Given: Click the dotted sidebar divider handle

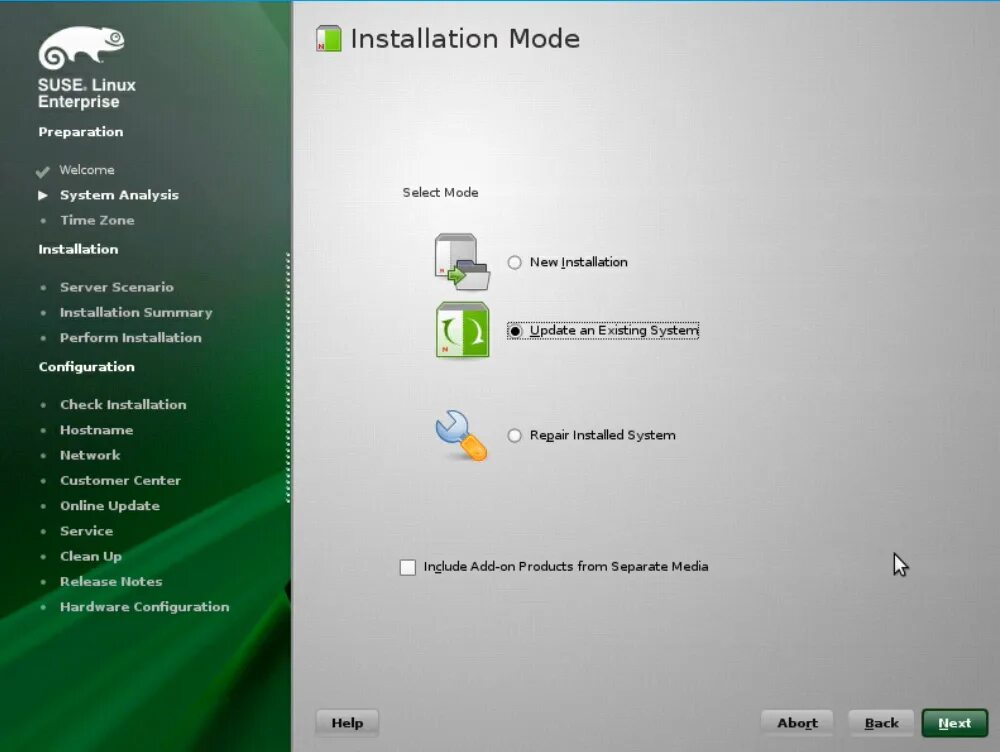Looking at the screenshot, I should pos(288,378).
